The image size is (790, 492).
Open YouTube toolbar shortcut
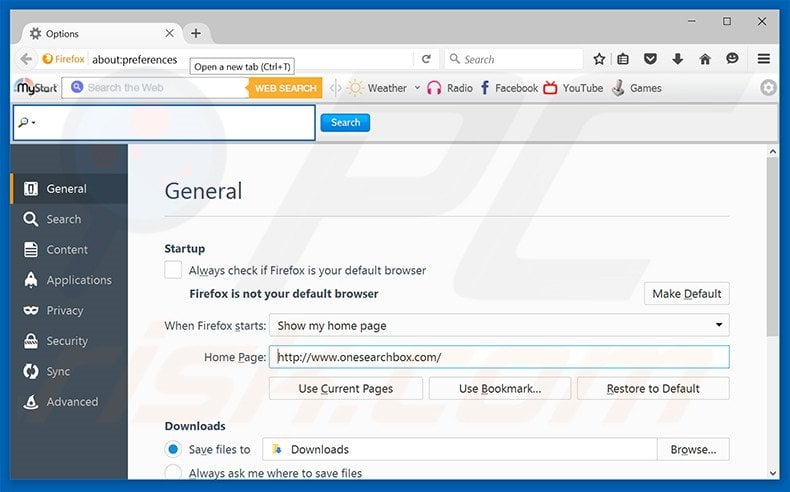[573, 88]
